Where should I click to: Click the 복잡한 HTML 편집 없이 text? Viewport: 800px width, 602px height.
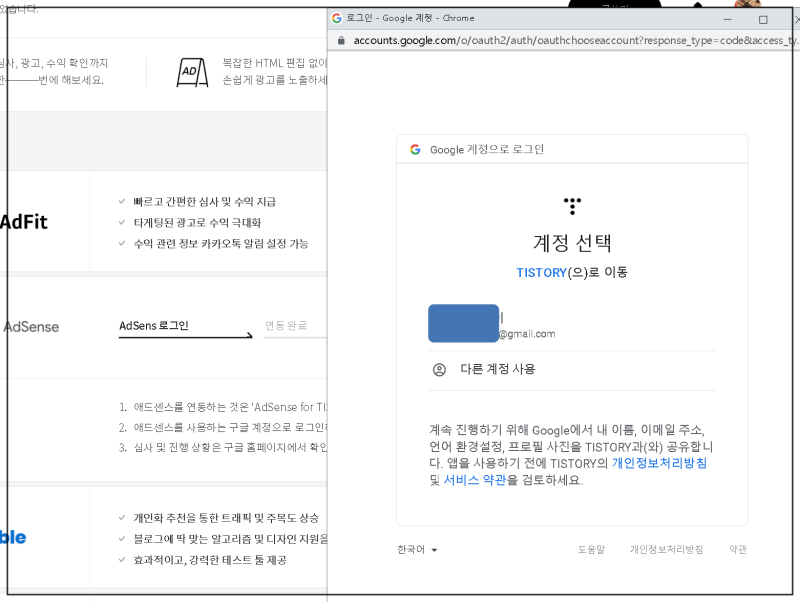tap(274, 63)
